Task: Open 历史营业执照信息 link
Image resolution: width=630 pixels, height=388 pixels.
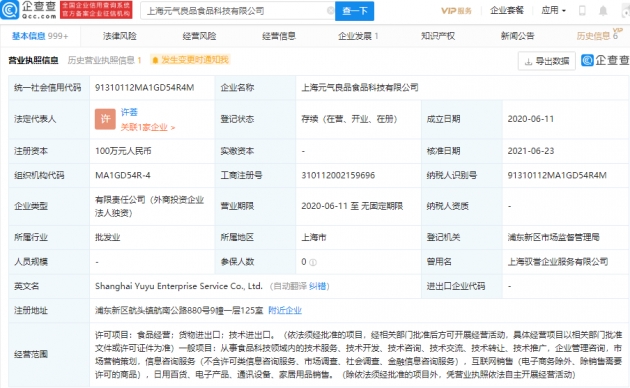Action: tap(104, 60)
